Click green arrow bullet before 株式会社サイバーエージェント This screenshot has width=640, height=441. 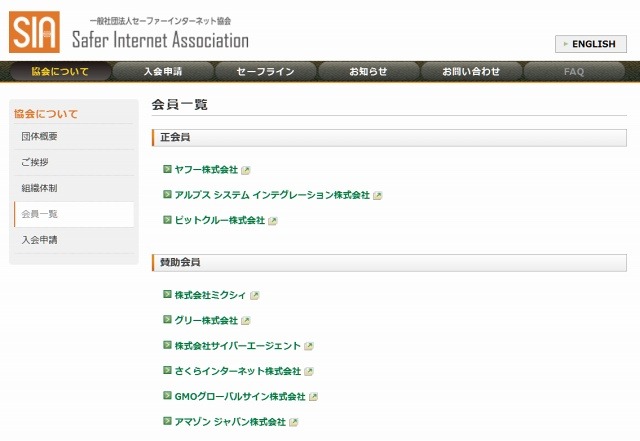click(167, 345)
